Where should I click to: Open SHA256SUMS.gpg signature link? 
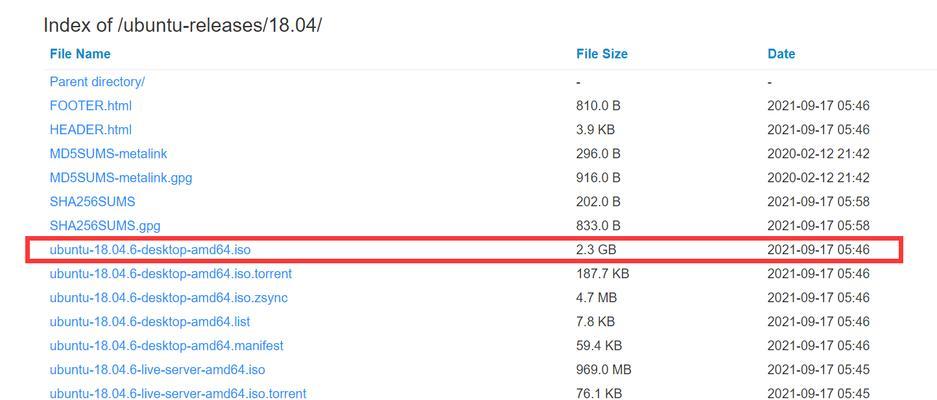pos(105,225)
